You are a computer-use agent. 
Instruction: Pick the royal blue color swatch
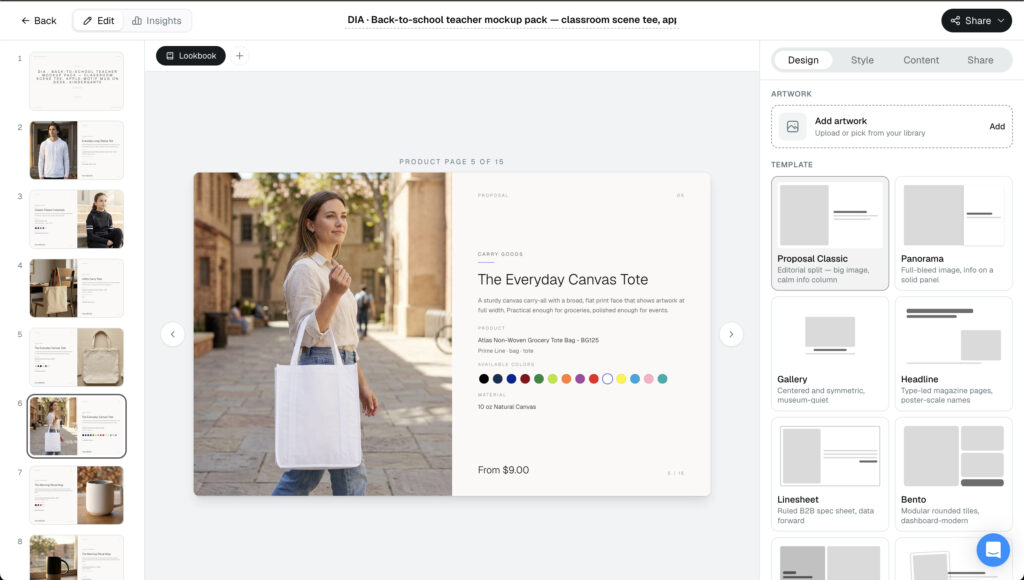(511, 379)
